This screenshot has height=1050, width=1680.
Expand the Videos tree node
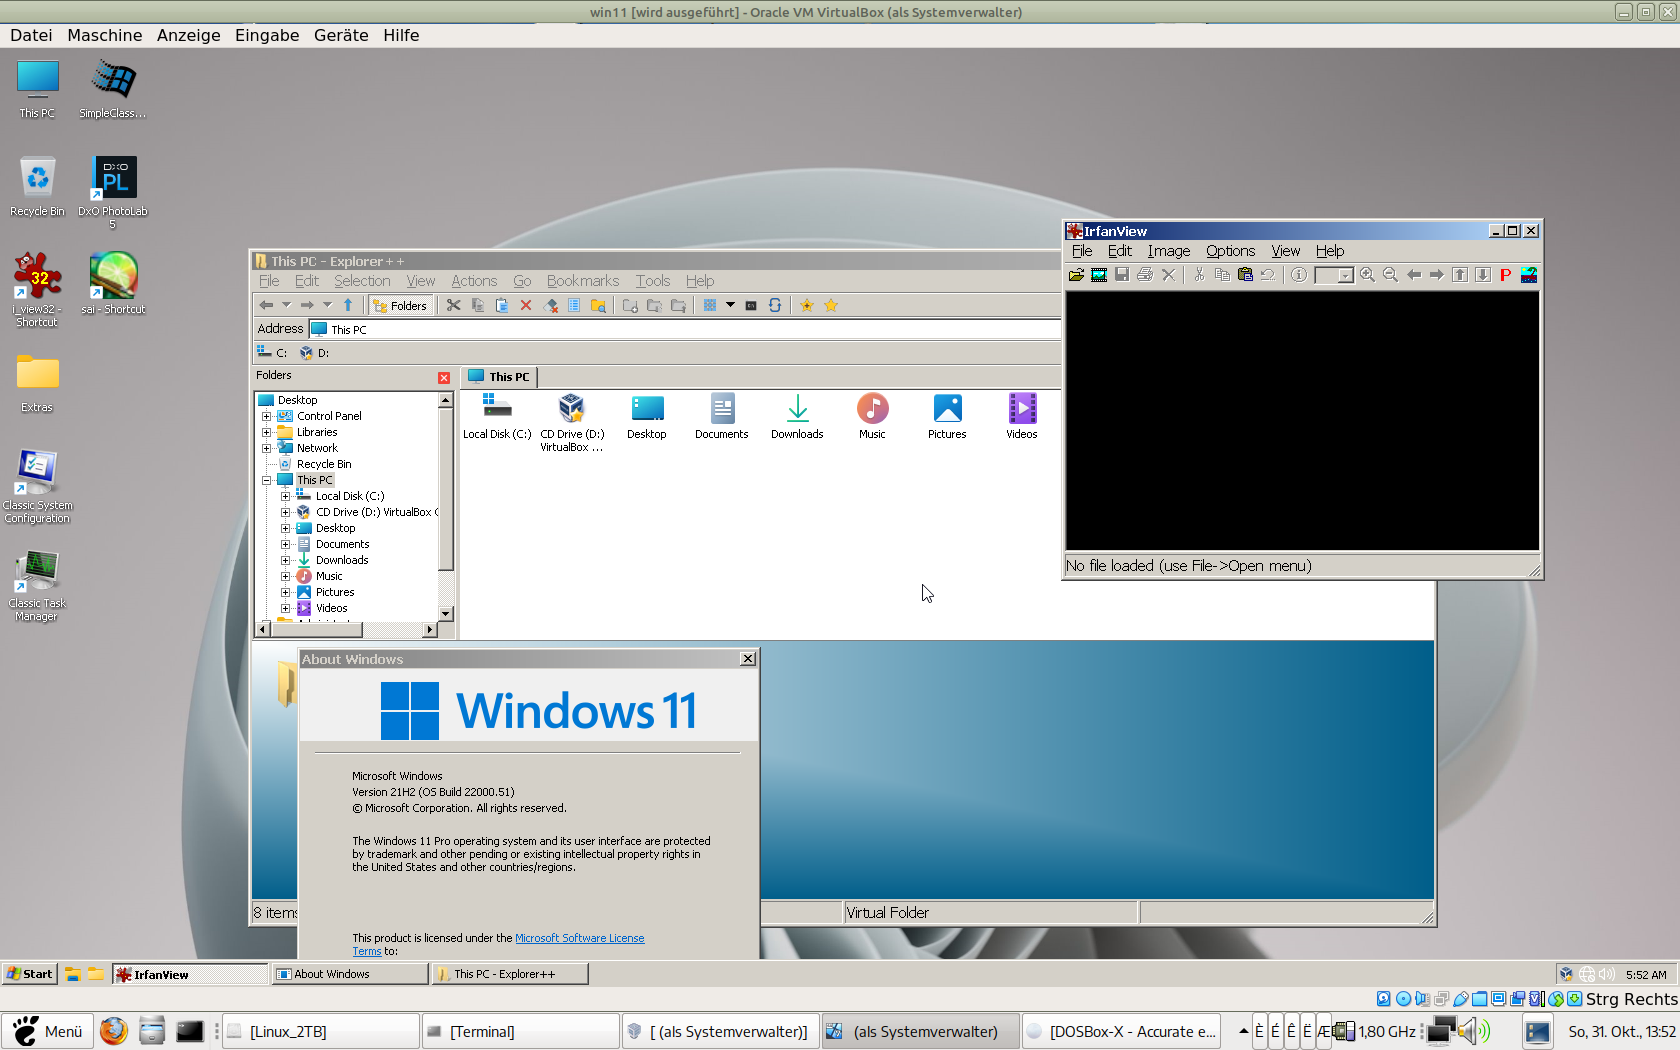(286, 608)
